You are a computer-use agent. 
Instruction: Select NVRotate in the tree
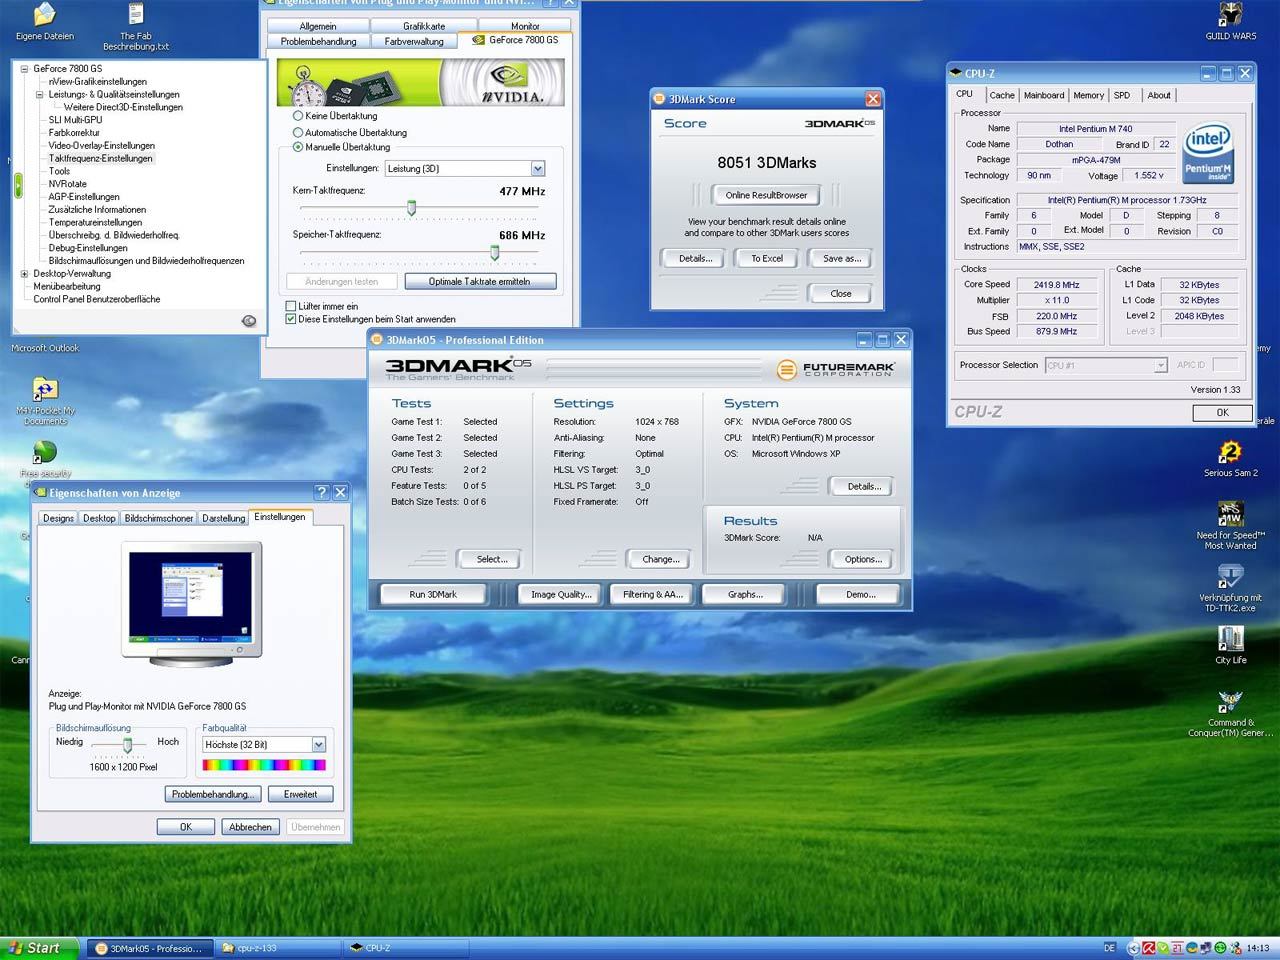click(68, 184)
